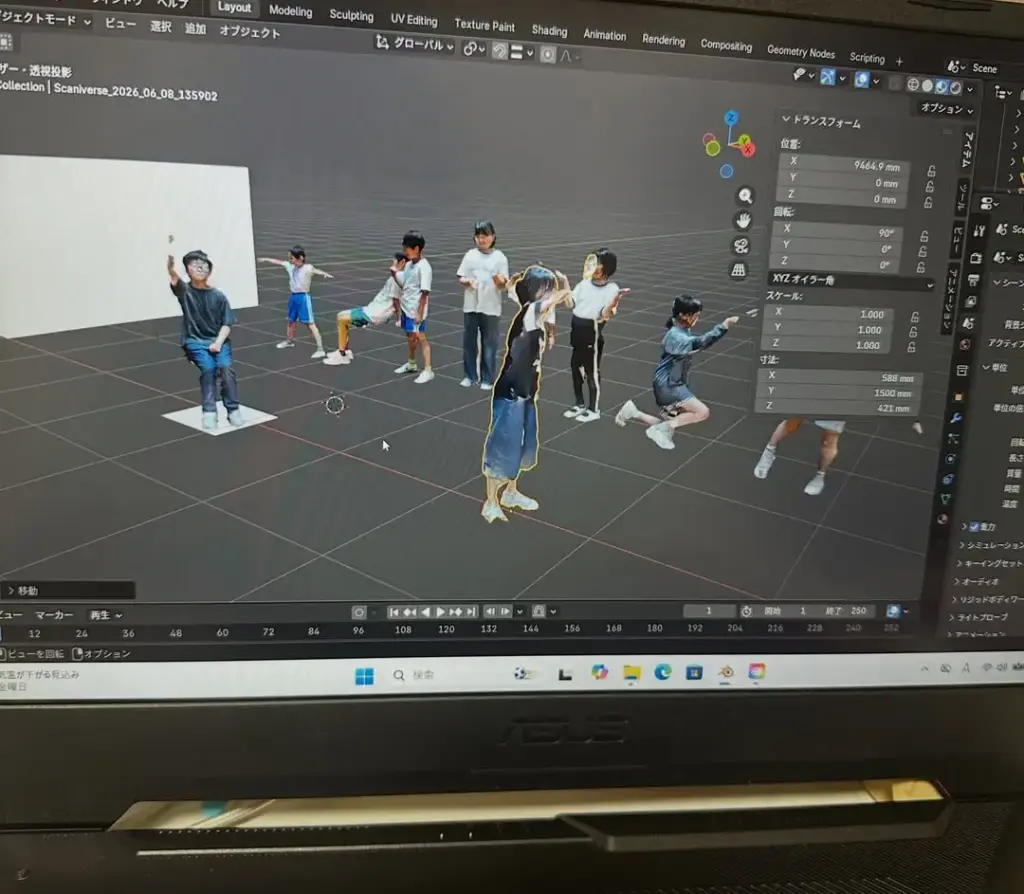Open the Windows Start menu
The image size is (1024, 894).
click(x=364, y=676)
